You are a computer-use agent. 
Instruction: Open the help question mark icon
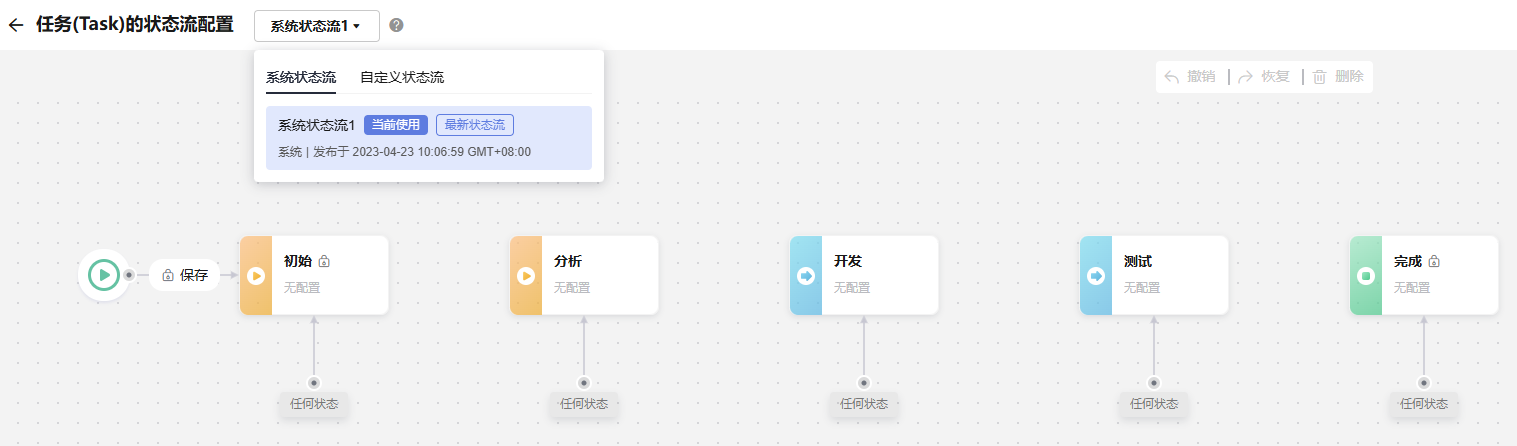(396, 25)
